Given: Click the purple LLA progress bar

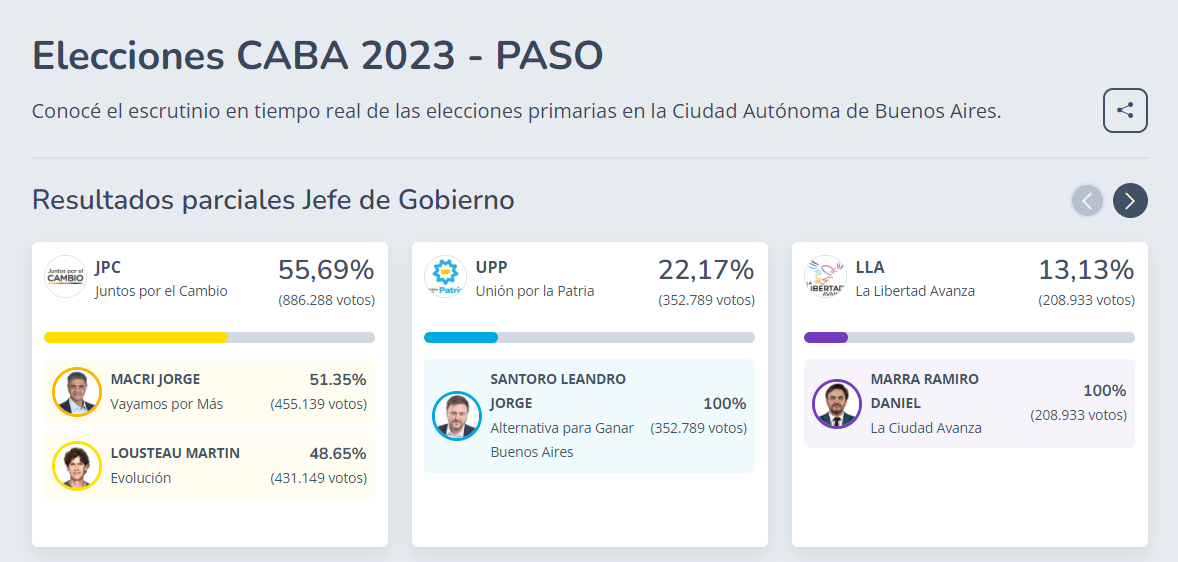Looking at the screenshot, I should [826, 337].
